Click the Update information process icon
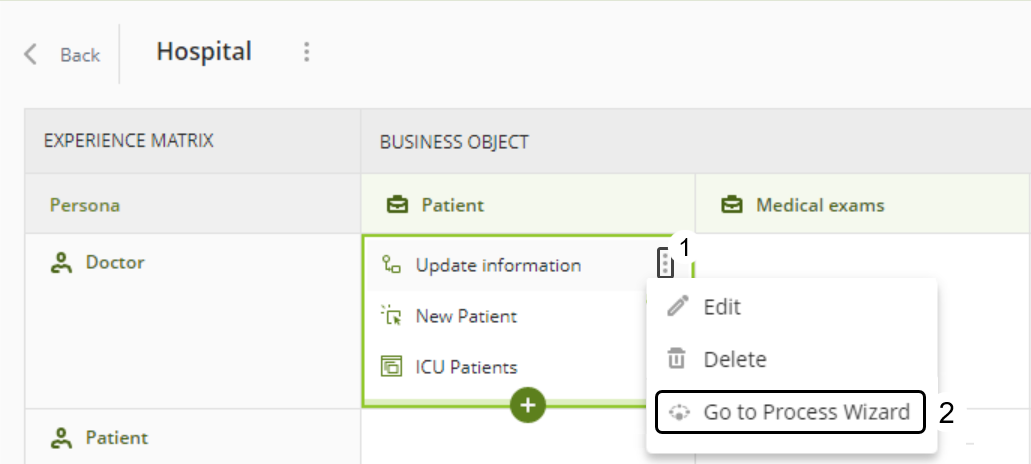 coord(391,265)
